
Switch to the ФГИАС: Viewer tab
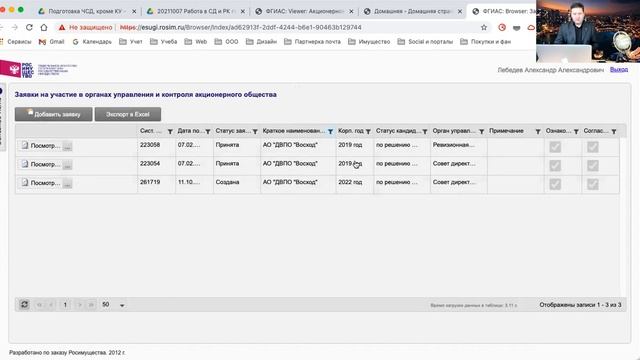[x=303, y=11]
